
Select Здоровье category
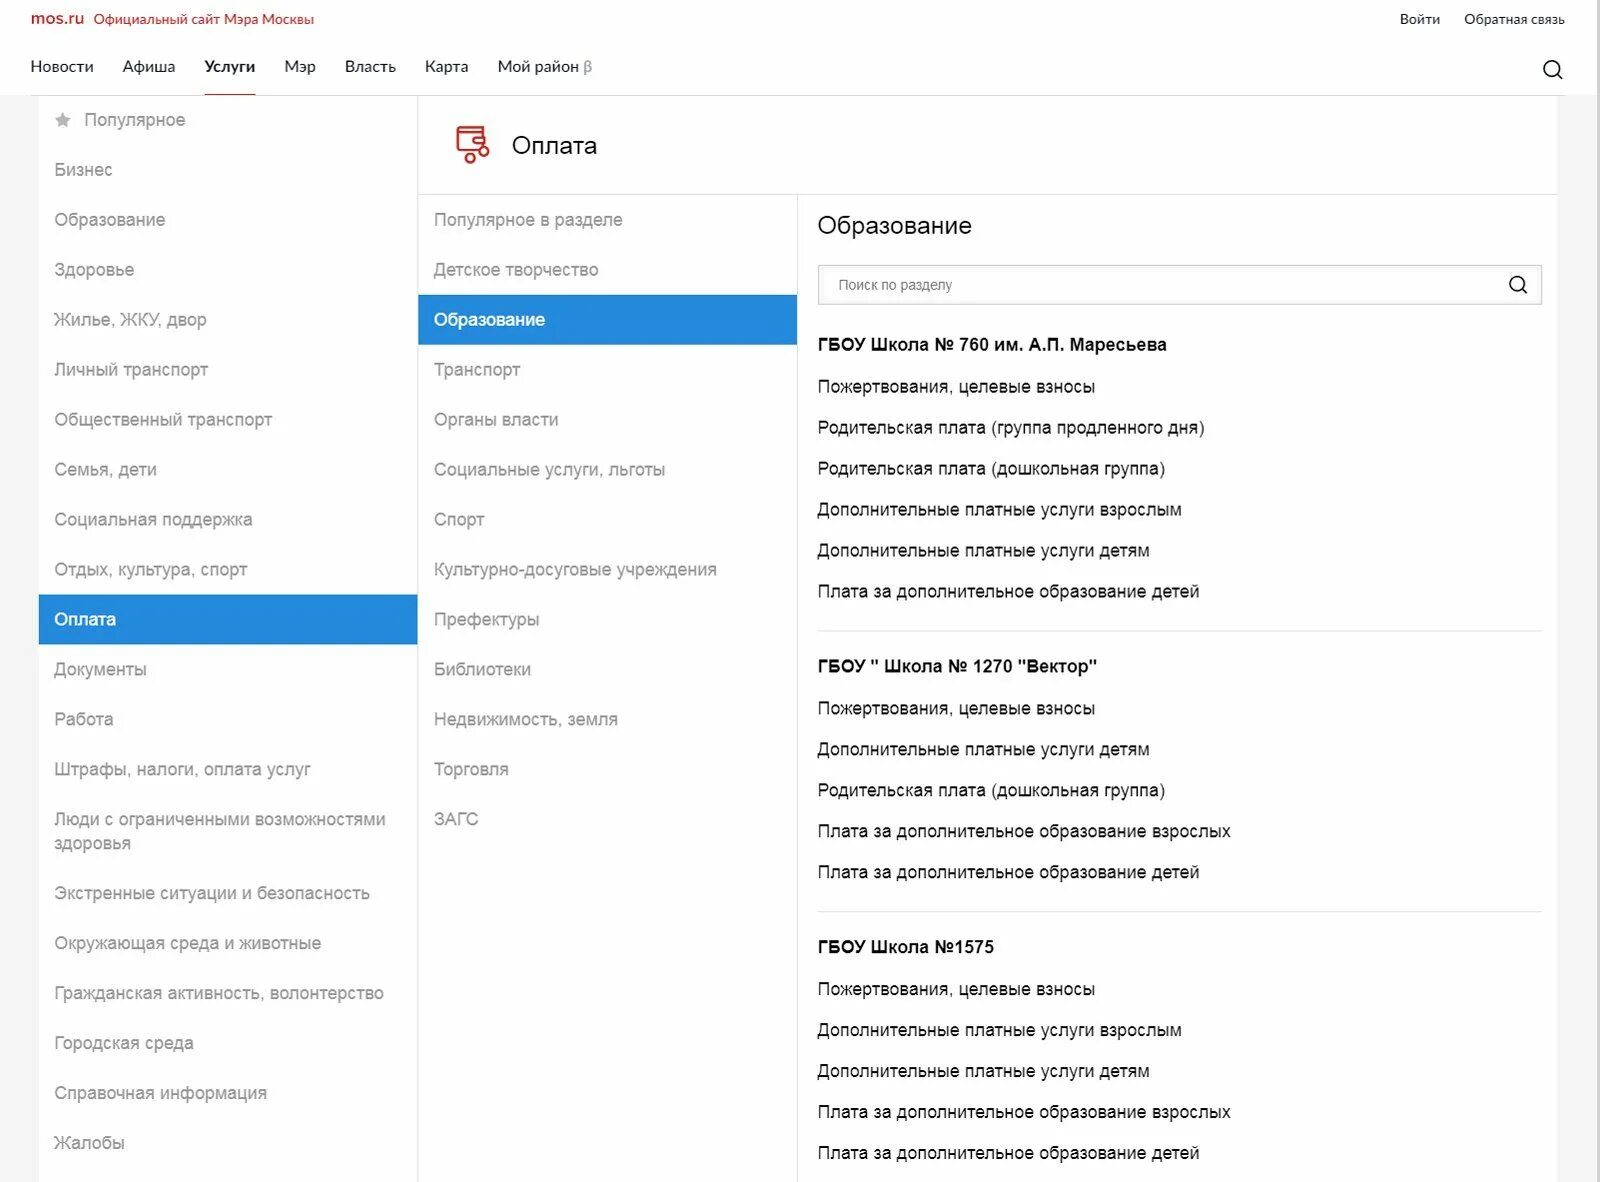click(x=228, y=270)
